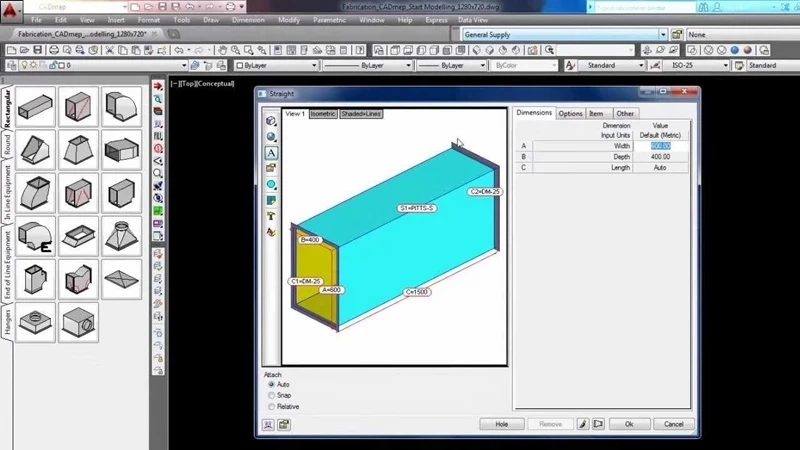The width and height of the screenshot is (800, 450).
Task: Save the drawing using the toolbar disk icon
Action: pos(38,50)
